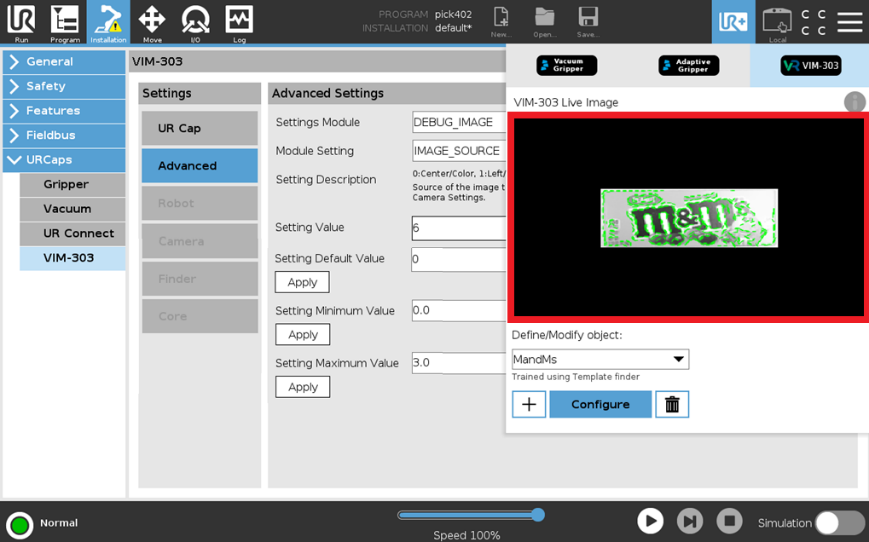Click Apply below Setting Minimum Value
869x542 pixels.
pyautogui.click(x=303, y=335)
